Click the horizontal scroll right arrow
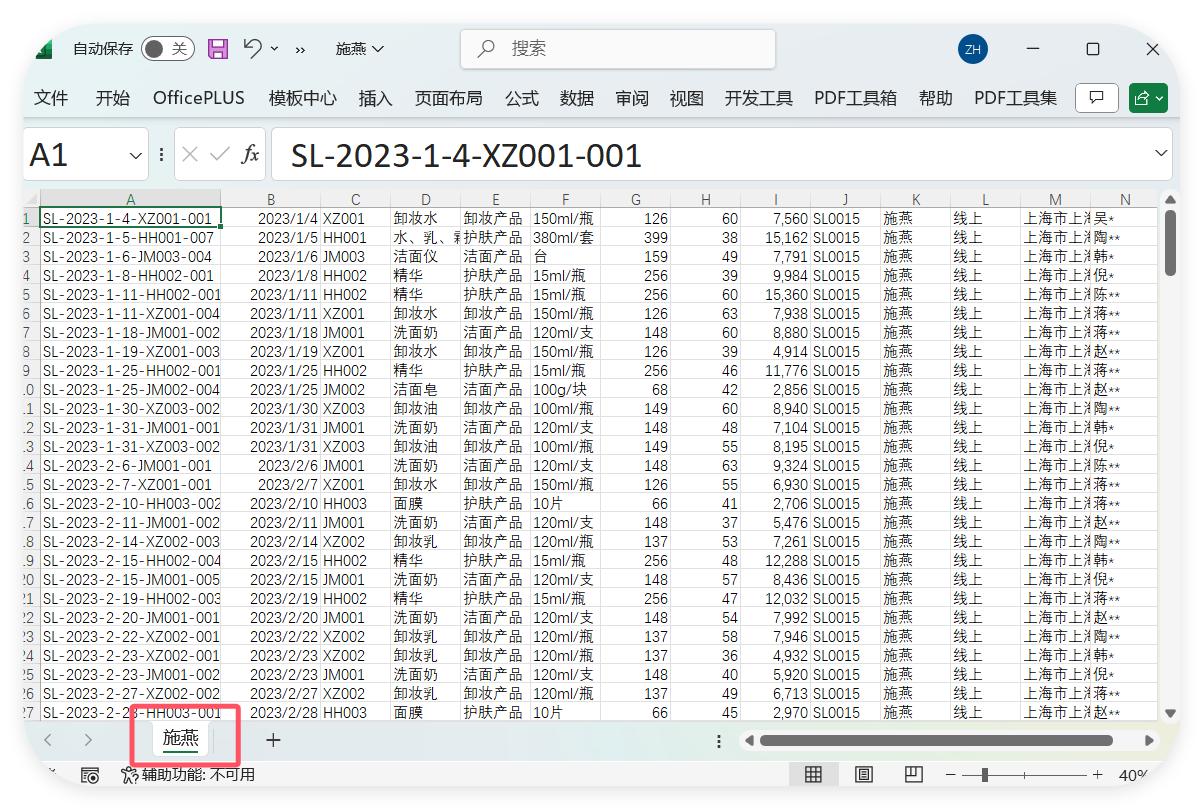This screenshot has width=1203, height=809. tap(1149, 741)
